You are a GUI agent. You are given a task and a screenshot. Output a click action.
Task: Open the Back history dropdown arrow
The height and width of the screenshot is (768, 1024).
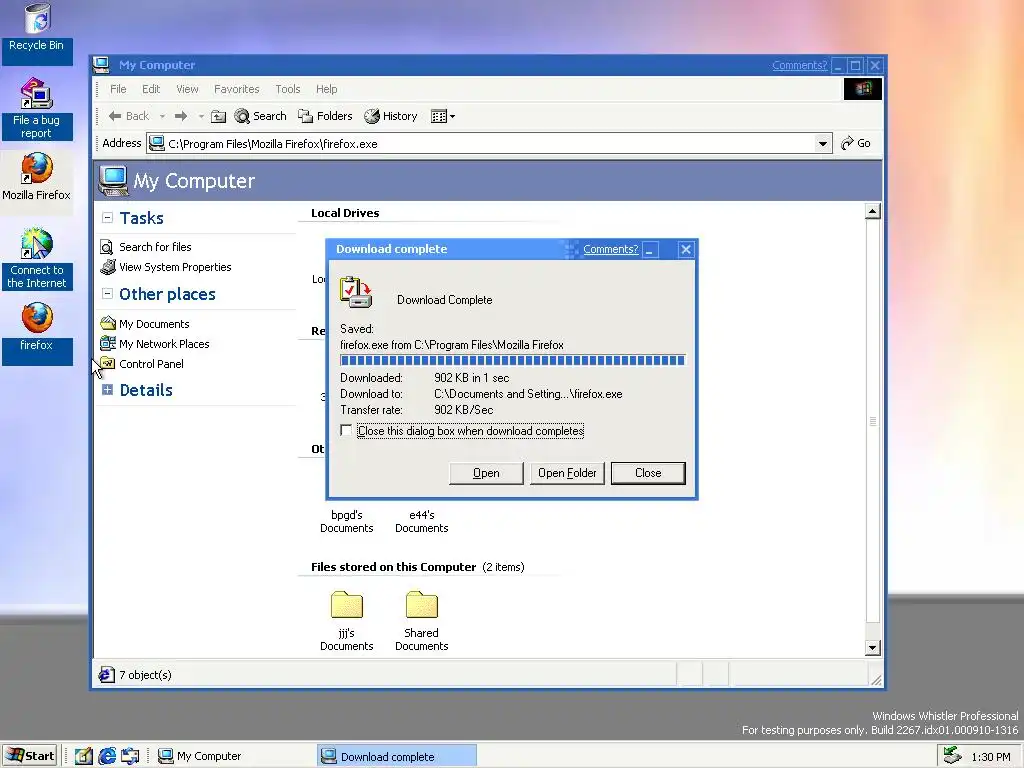tap(162, 116)
